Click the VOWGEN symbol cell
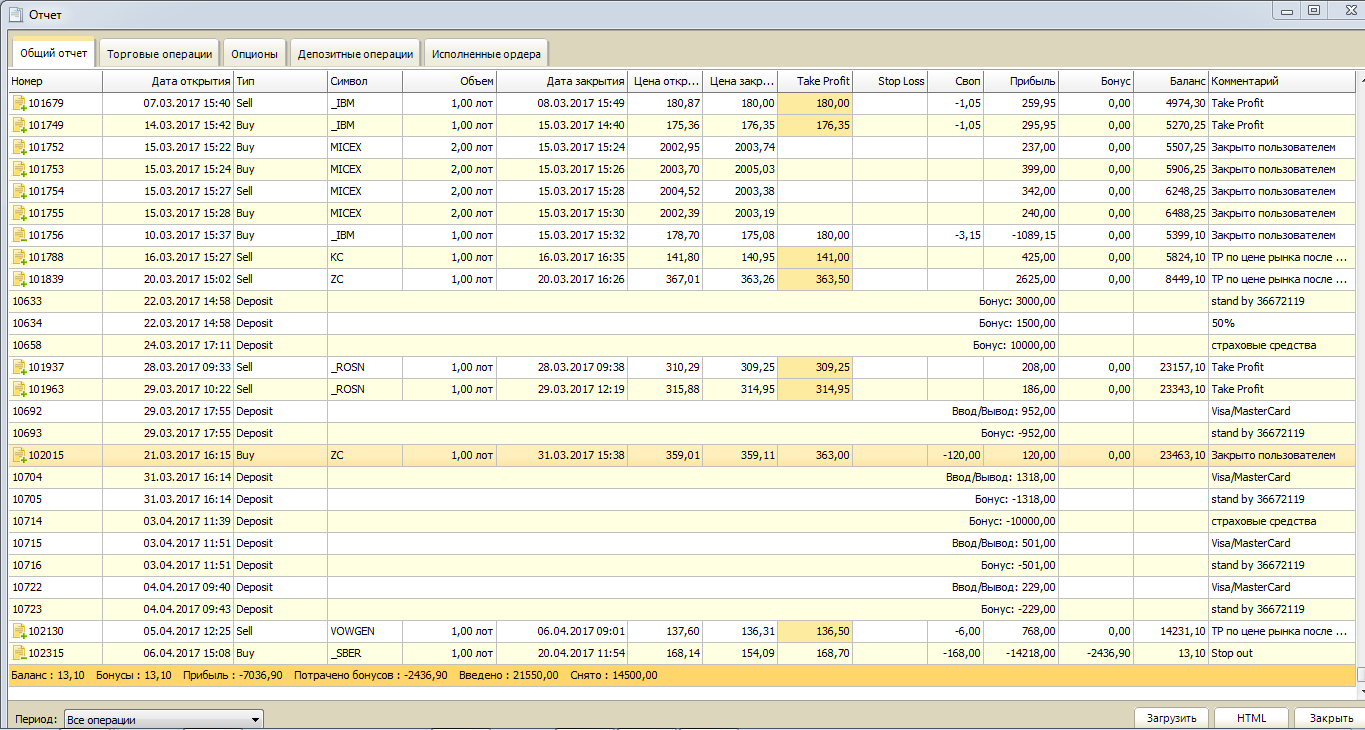Image resolution: width=1365 pixels, height=730 pixels. [x=365, y=631]
